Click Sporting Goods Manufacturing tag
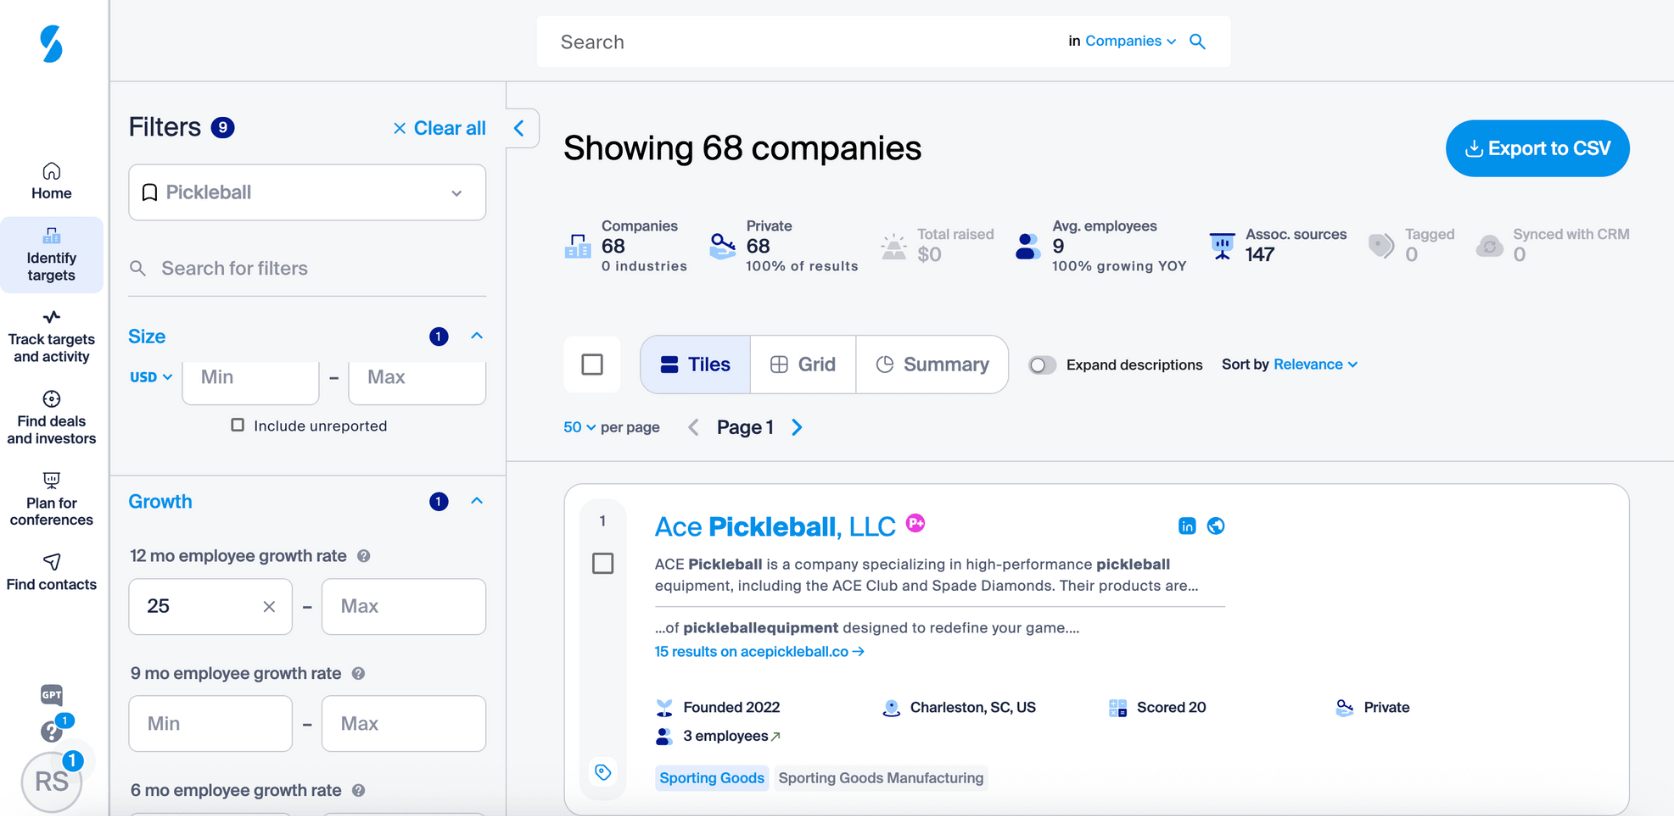The width and height of the screenshot is (1674, 816). [x=881, y=778]
